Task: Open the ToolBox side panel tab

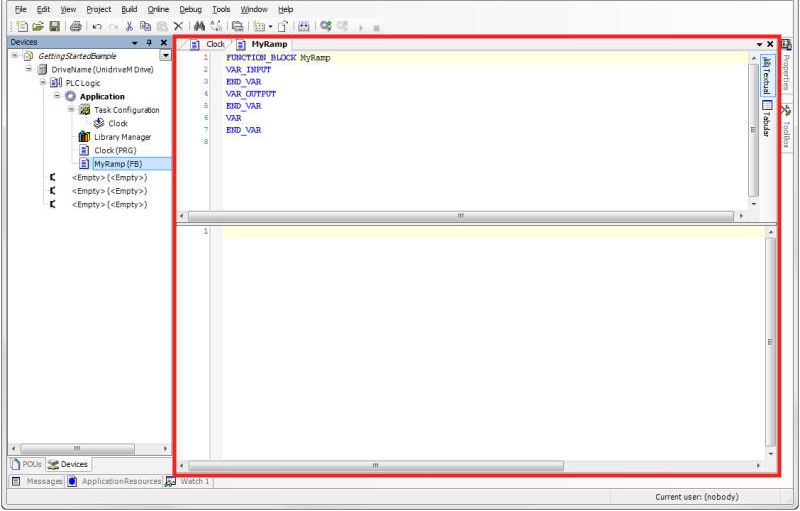Action: (x=786, y=126)
